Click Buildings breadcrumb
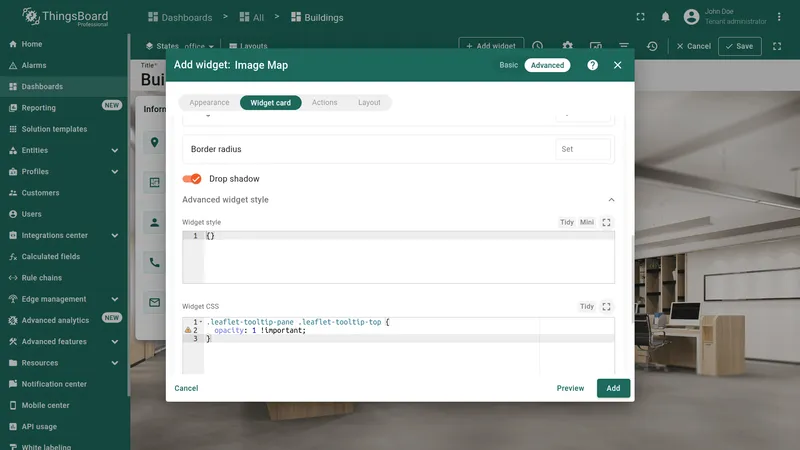Viewport: 800px width, 450px height. tap(317, 17)
